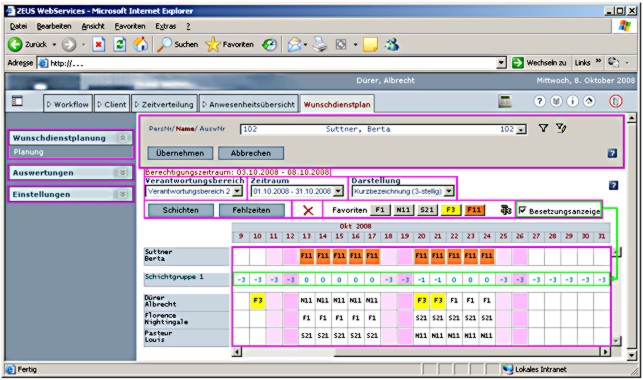Open the Bearbeiten menu
The image size is (643, 380).
(x=54, y=26)
